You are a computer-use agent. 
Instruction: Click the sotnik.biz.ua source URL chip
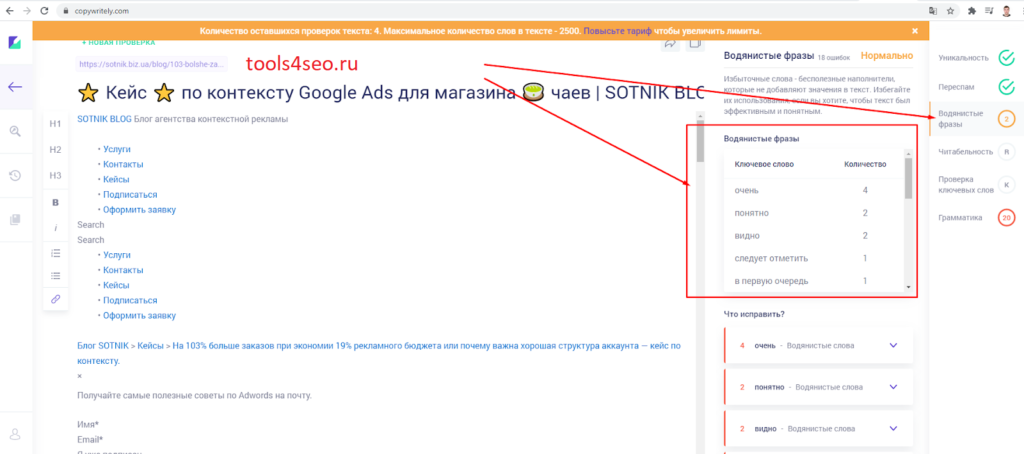[x=152, y=64]
